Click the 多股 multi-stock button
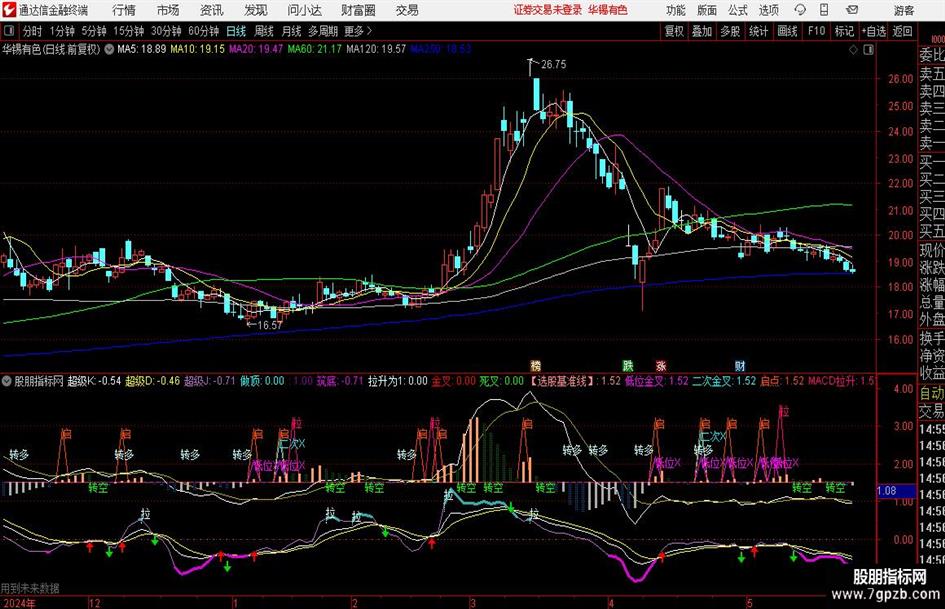Screen dimensions: 945x609 click(730, 31)
